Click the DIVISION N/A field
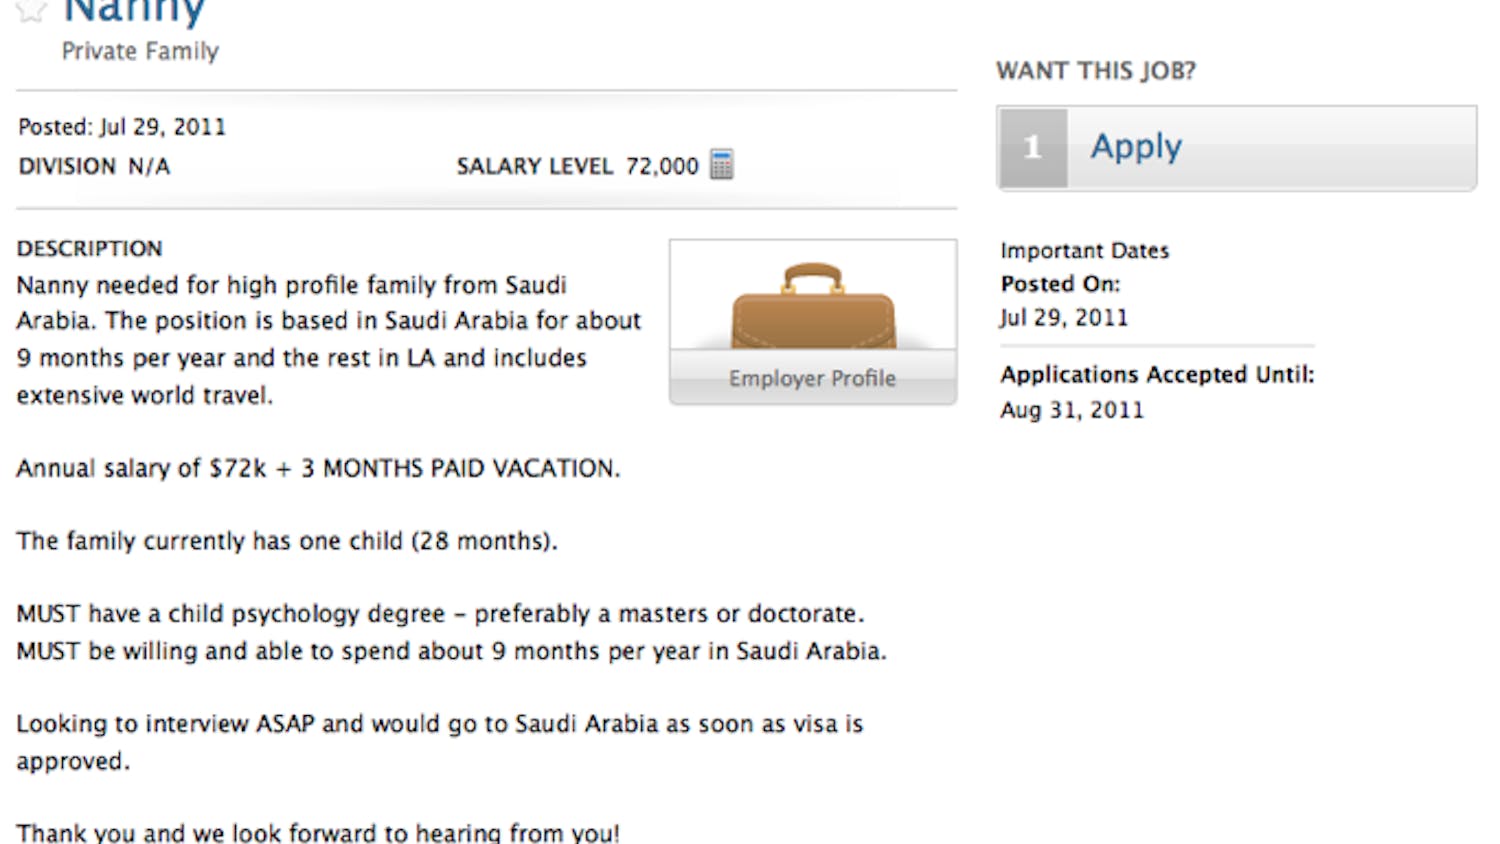The image size is (1500, 844). (94, 166)
